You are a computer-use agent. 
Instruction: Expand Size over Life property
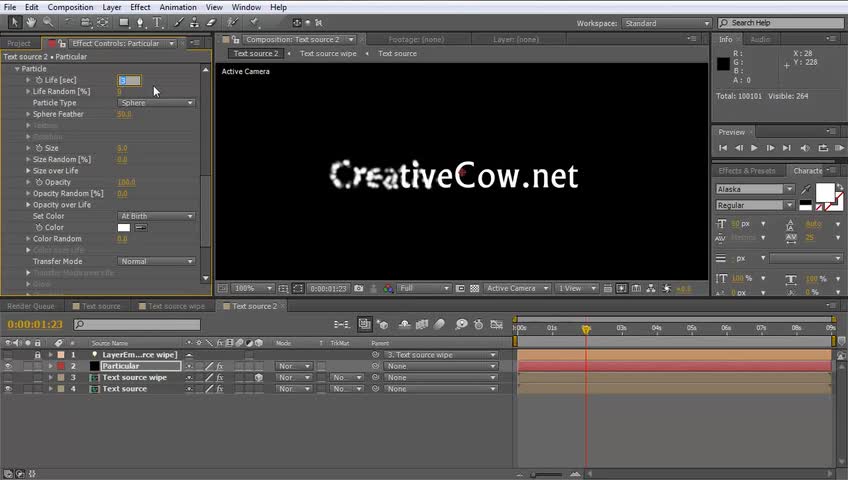(x=28, y=171)
